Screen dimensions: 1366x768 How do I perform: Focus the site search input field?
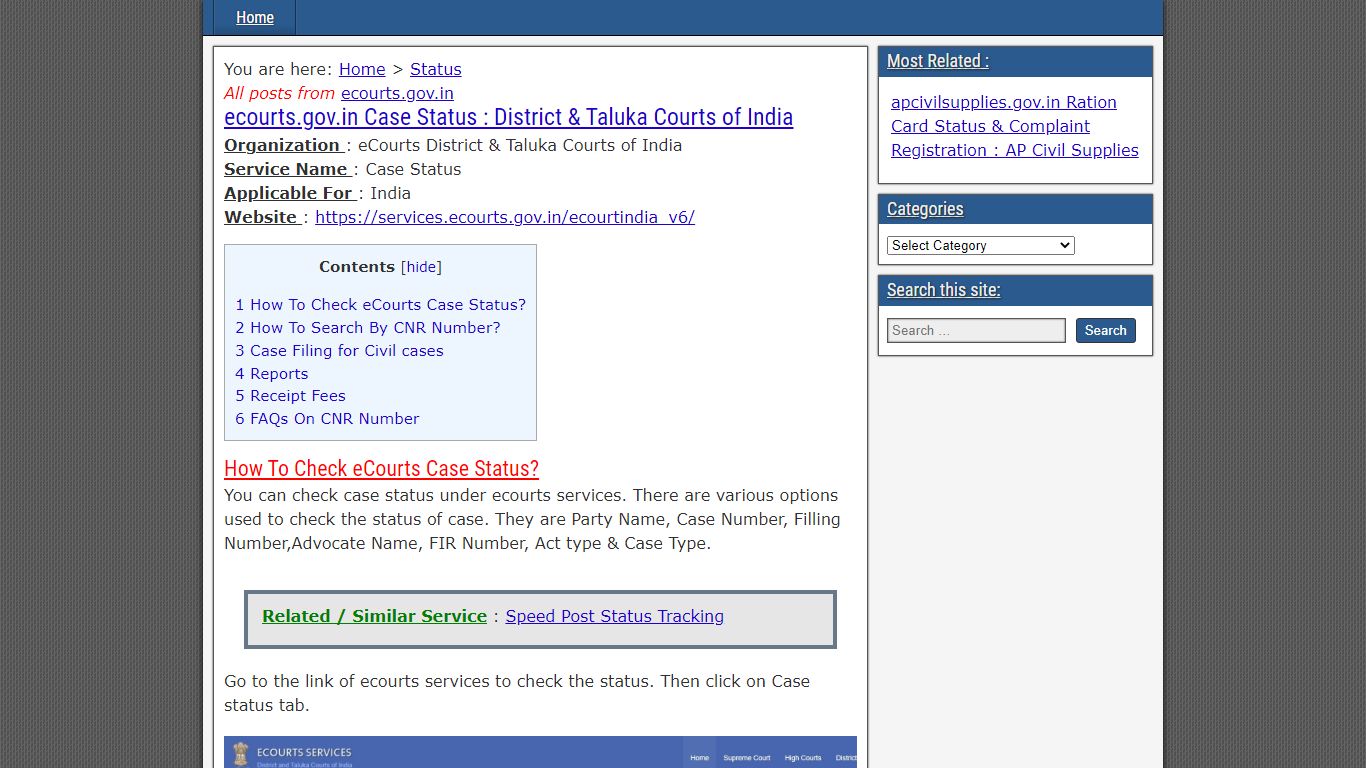976,330
